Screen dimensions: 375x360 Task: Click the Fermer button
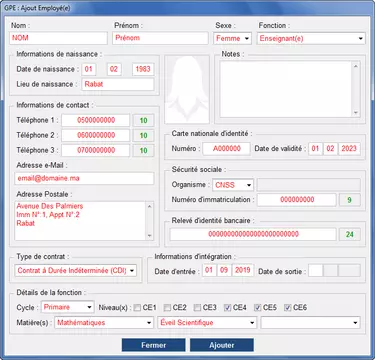153,345
